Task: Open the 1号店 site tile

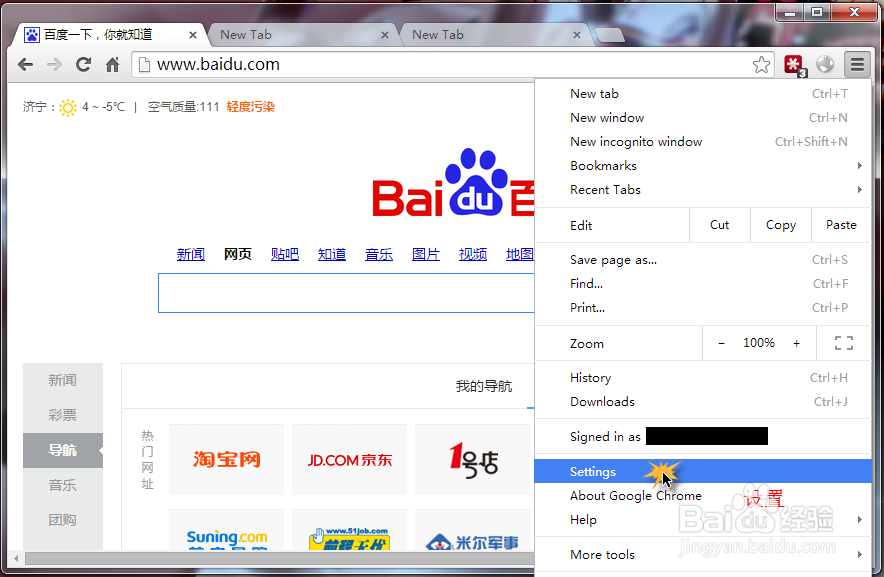Action: [472, 460]
